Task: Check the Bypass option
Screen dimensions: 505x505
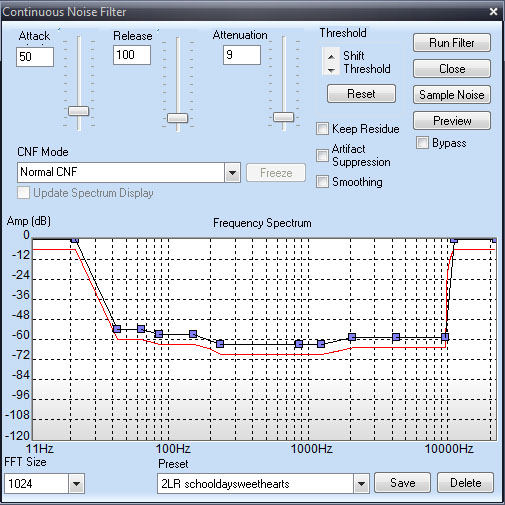Action: [x=422, y=143]
